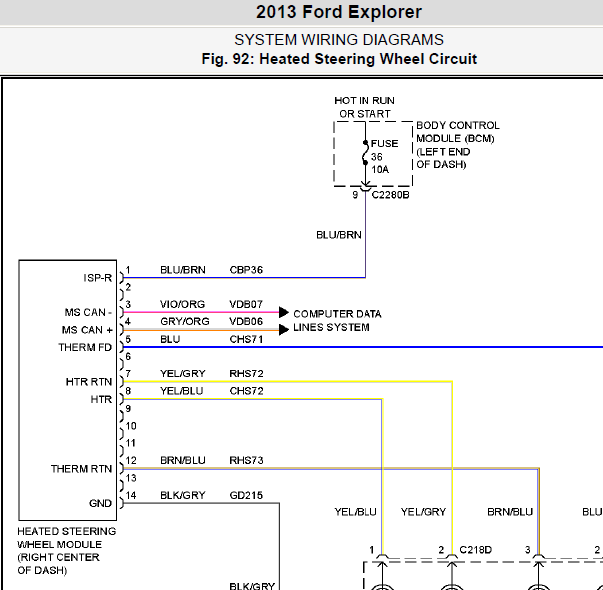
Task: Click the "Fig. 92: Heated Steering Wheel Circuit" caption
Action: tap(339, 59)
